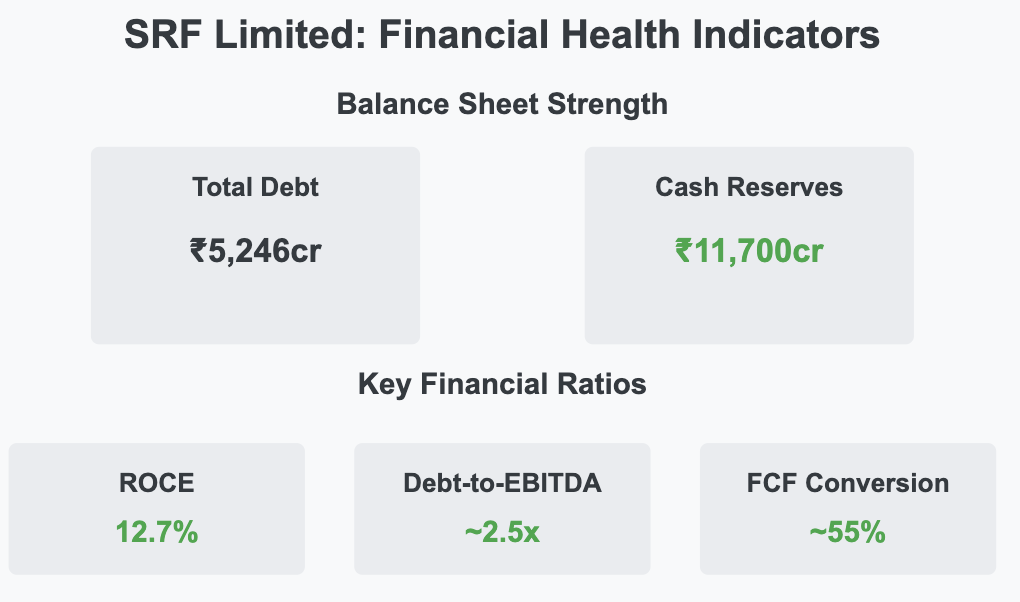The height and width of the screenshot is (602, 1020).
Task: Click the ~2.5x ratio value
Action: tap(502, 532)
